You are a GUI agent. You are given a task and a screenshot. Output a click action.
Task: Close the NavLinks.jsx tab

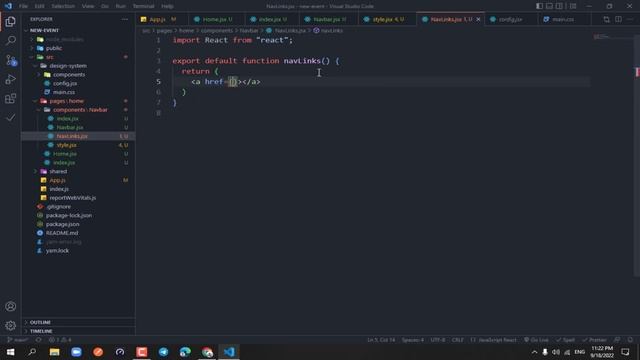(x=478, y=19)
